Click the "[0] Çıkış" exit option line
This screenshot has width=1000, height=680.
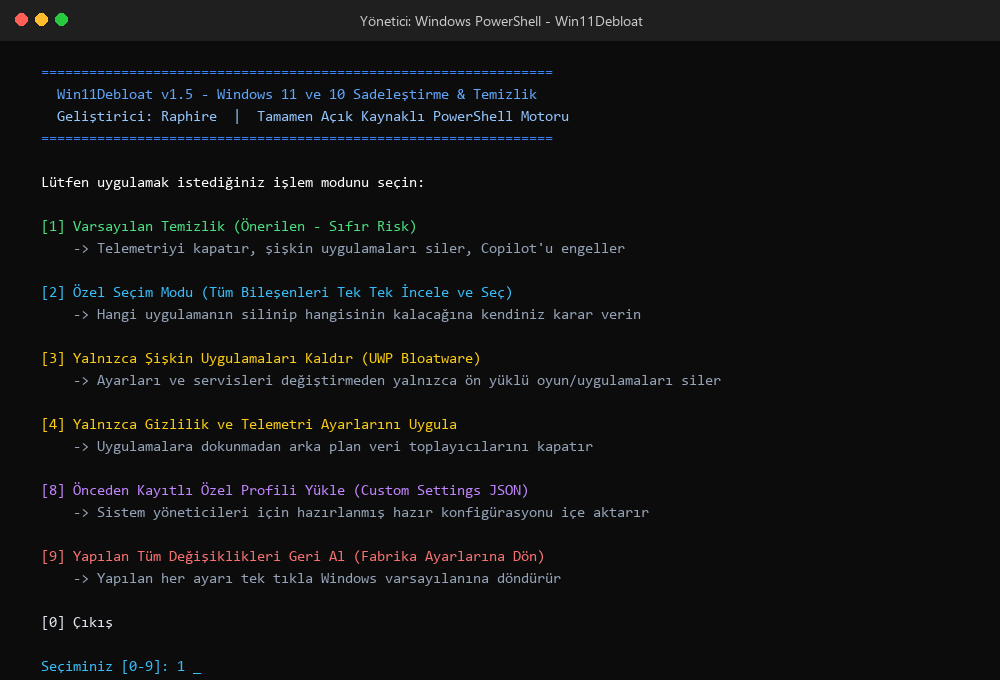click(x=77, y=623)
